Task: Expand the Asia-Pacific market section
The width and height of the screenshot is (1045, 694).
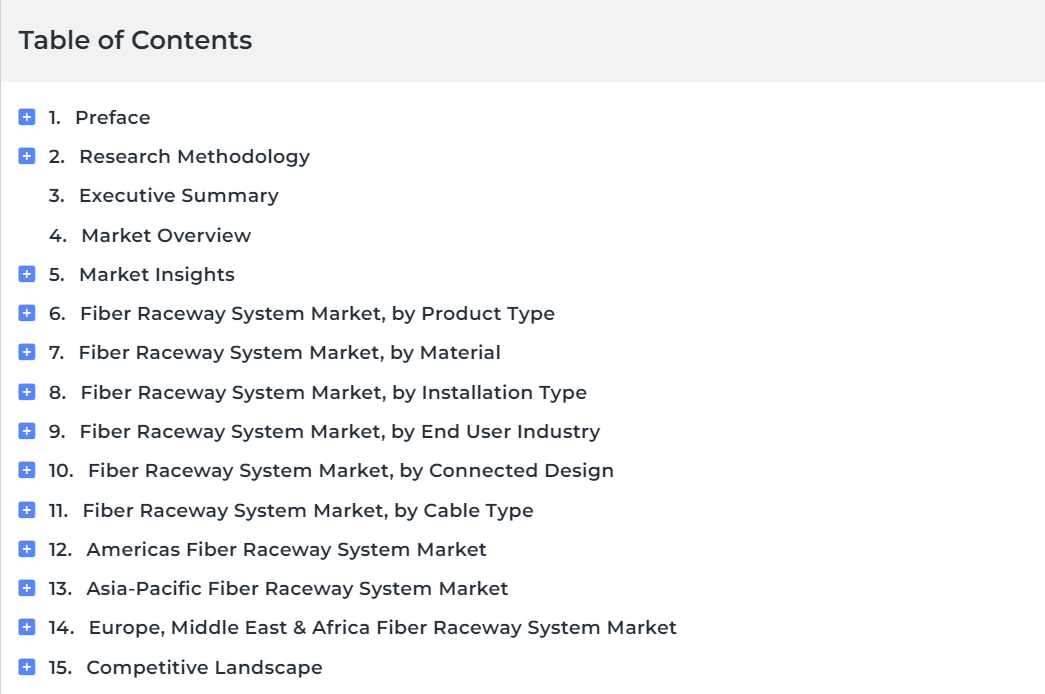Action: coord(27,588)
